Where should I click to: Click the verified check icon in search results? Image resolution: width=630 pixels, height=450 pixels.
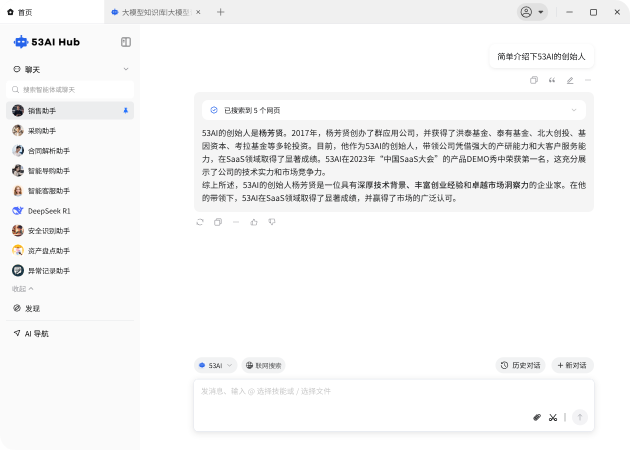pyautogui.click(x=214, y=110)
